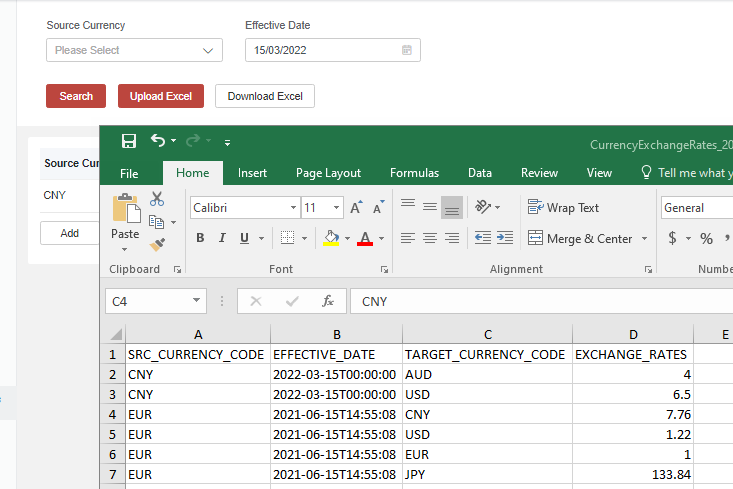
Task: Click the Upload Excel button
Action: click(161, 96)
